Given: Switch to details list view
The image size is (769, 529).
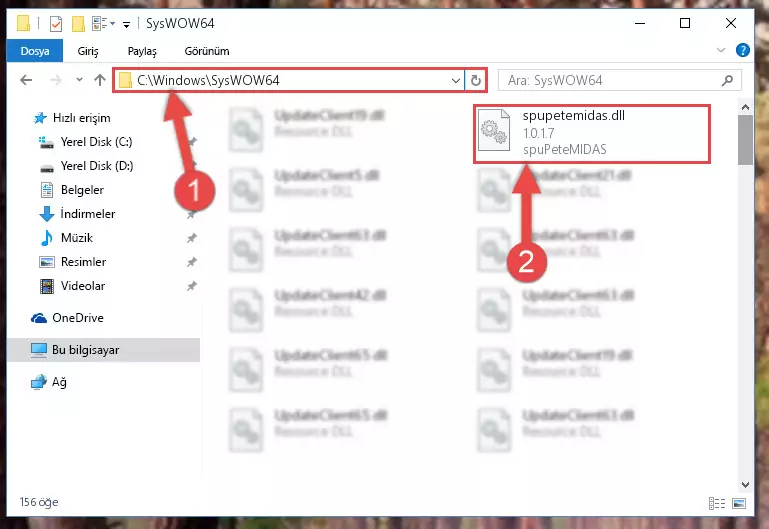Looking at the screenshot, I should click(x=717, y=503).
